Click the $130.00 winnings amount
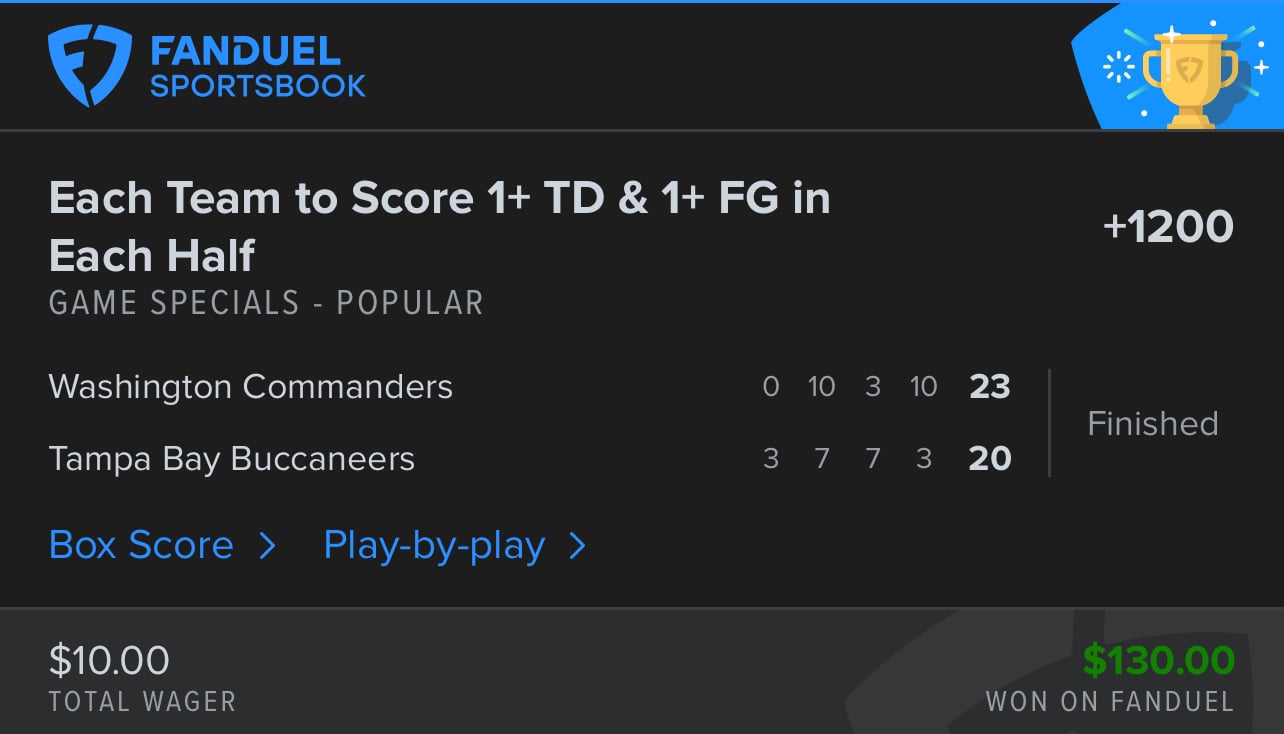The height and width of the screenshot is (734, 1284). 1159,660
